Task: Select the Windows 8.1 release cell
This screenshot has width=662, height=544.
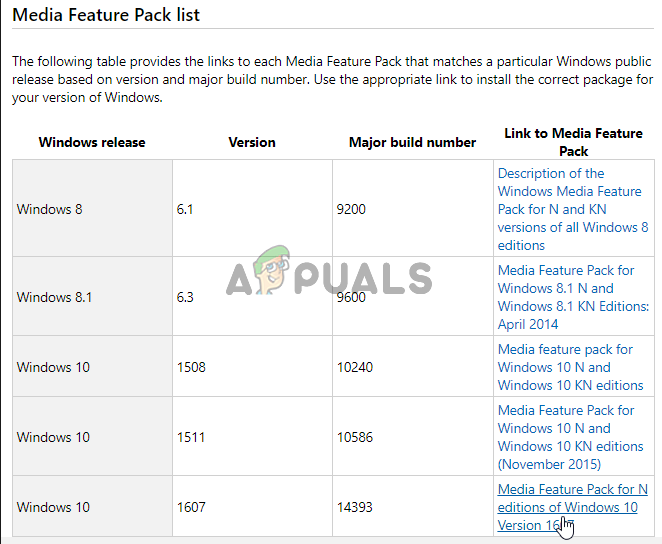Action: coord(54,297)
